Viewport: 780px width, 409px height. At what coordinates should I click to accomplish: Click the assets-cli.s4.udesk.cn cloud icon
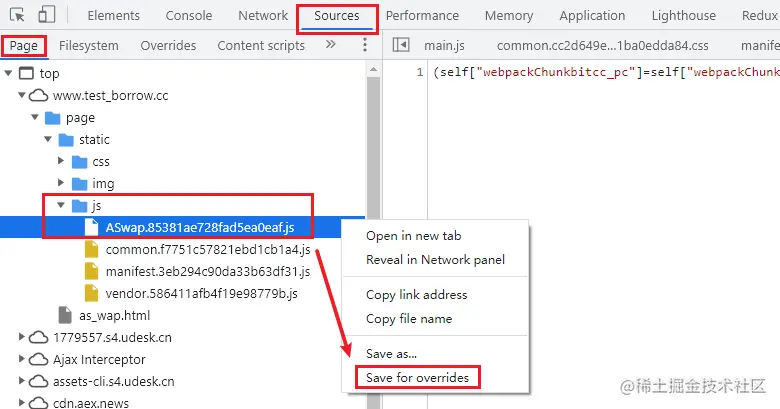tap(38, 382)
